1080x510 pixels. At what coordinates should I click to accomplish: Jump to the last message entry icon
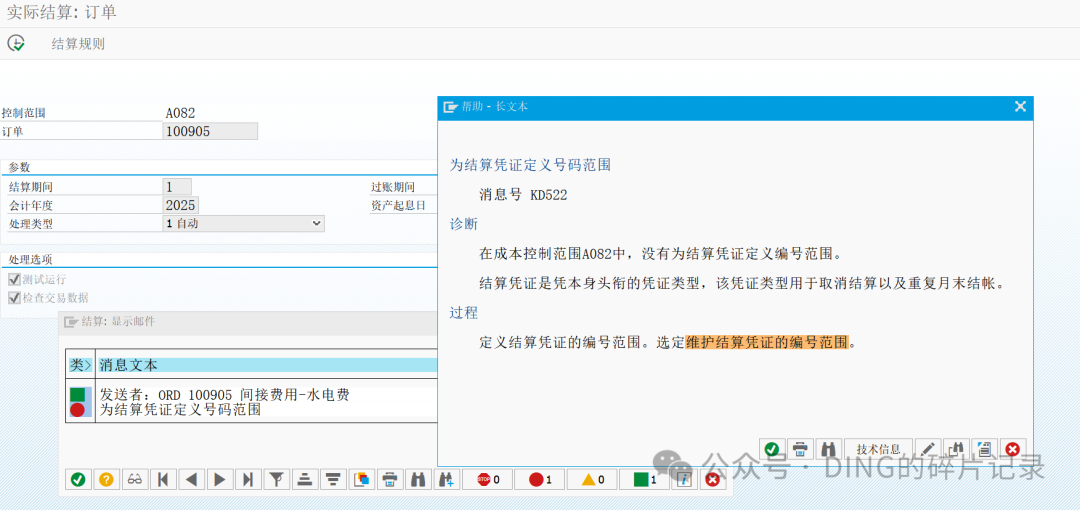click(x=248, y=478)
